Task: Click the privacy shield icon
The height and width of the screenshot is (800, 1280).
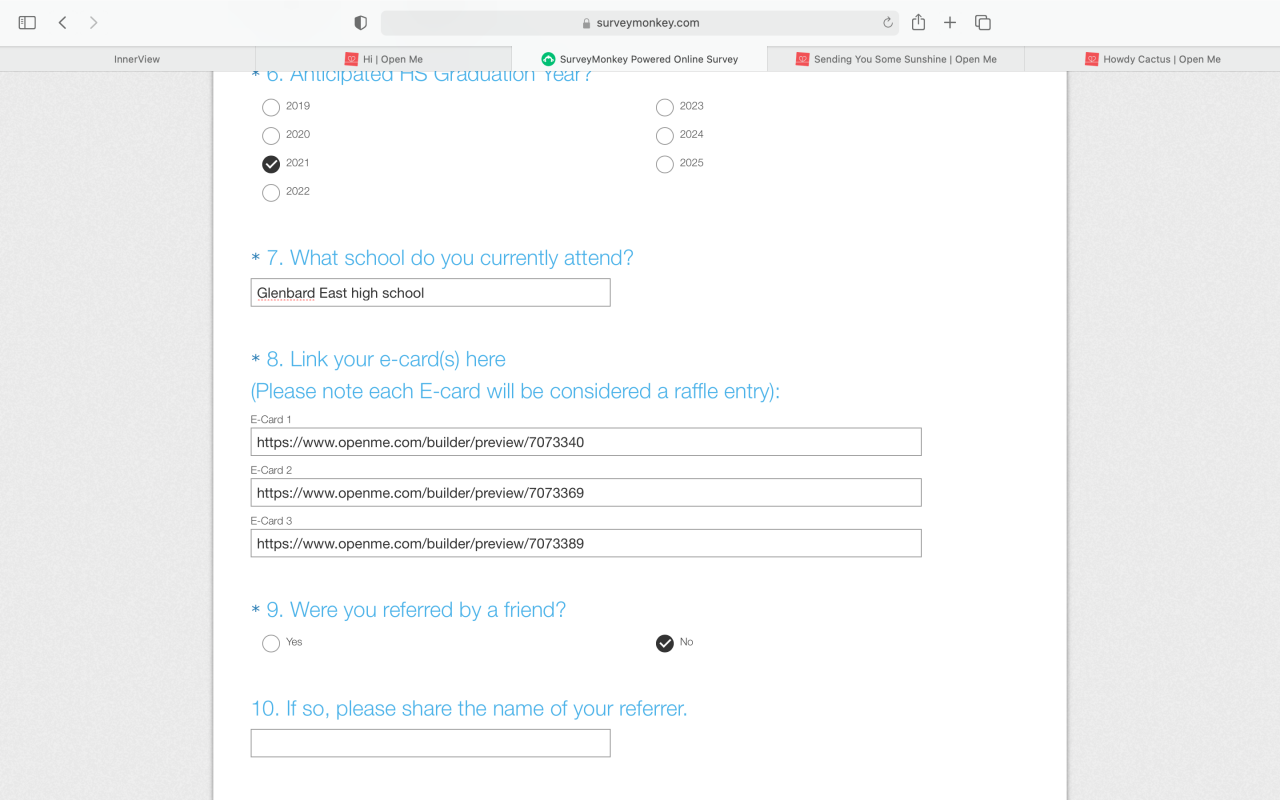Action: click(361, 23)
